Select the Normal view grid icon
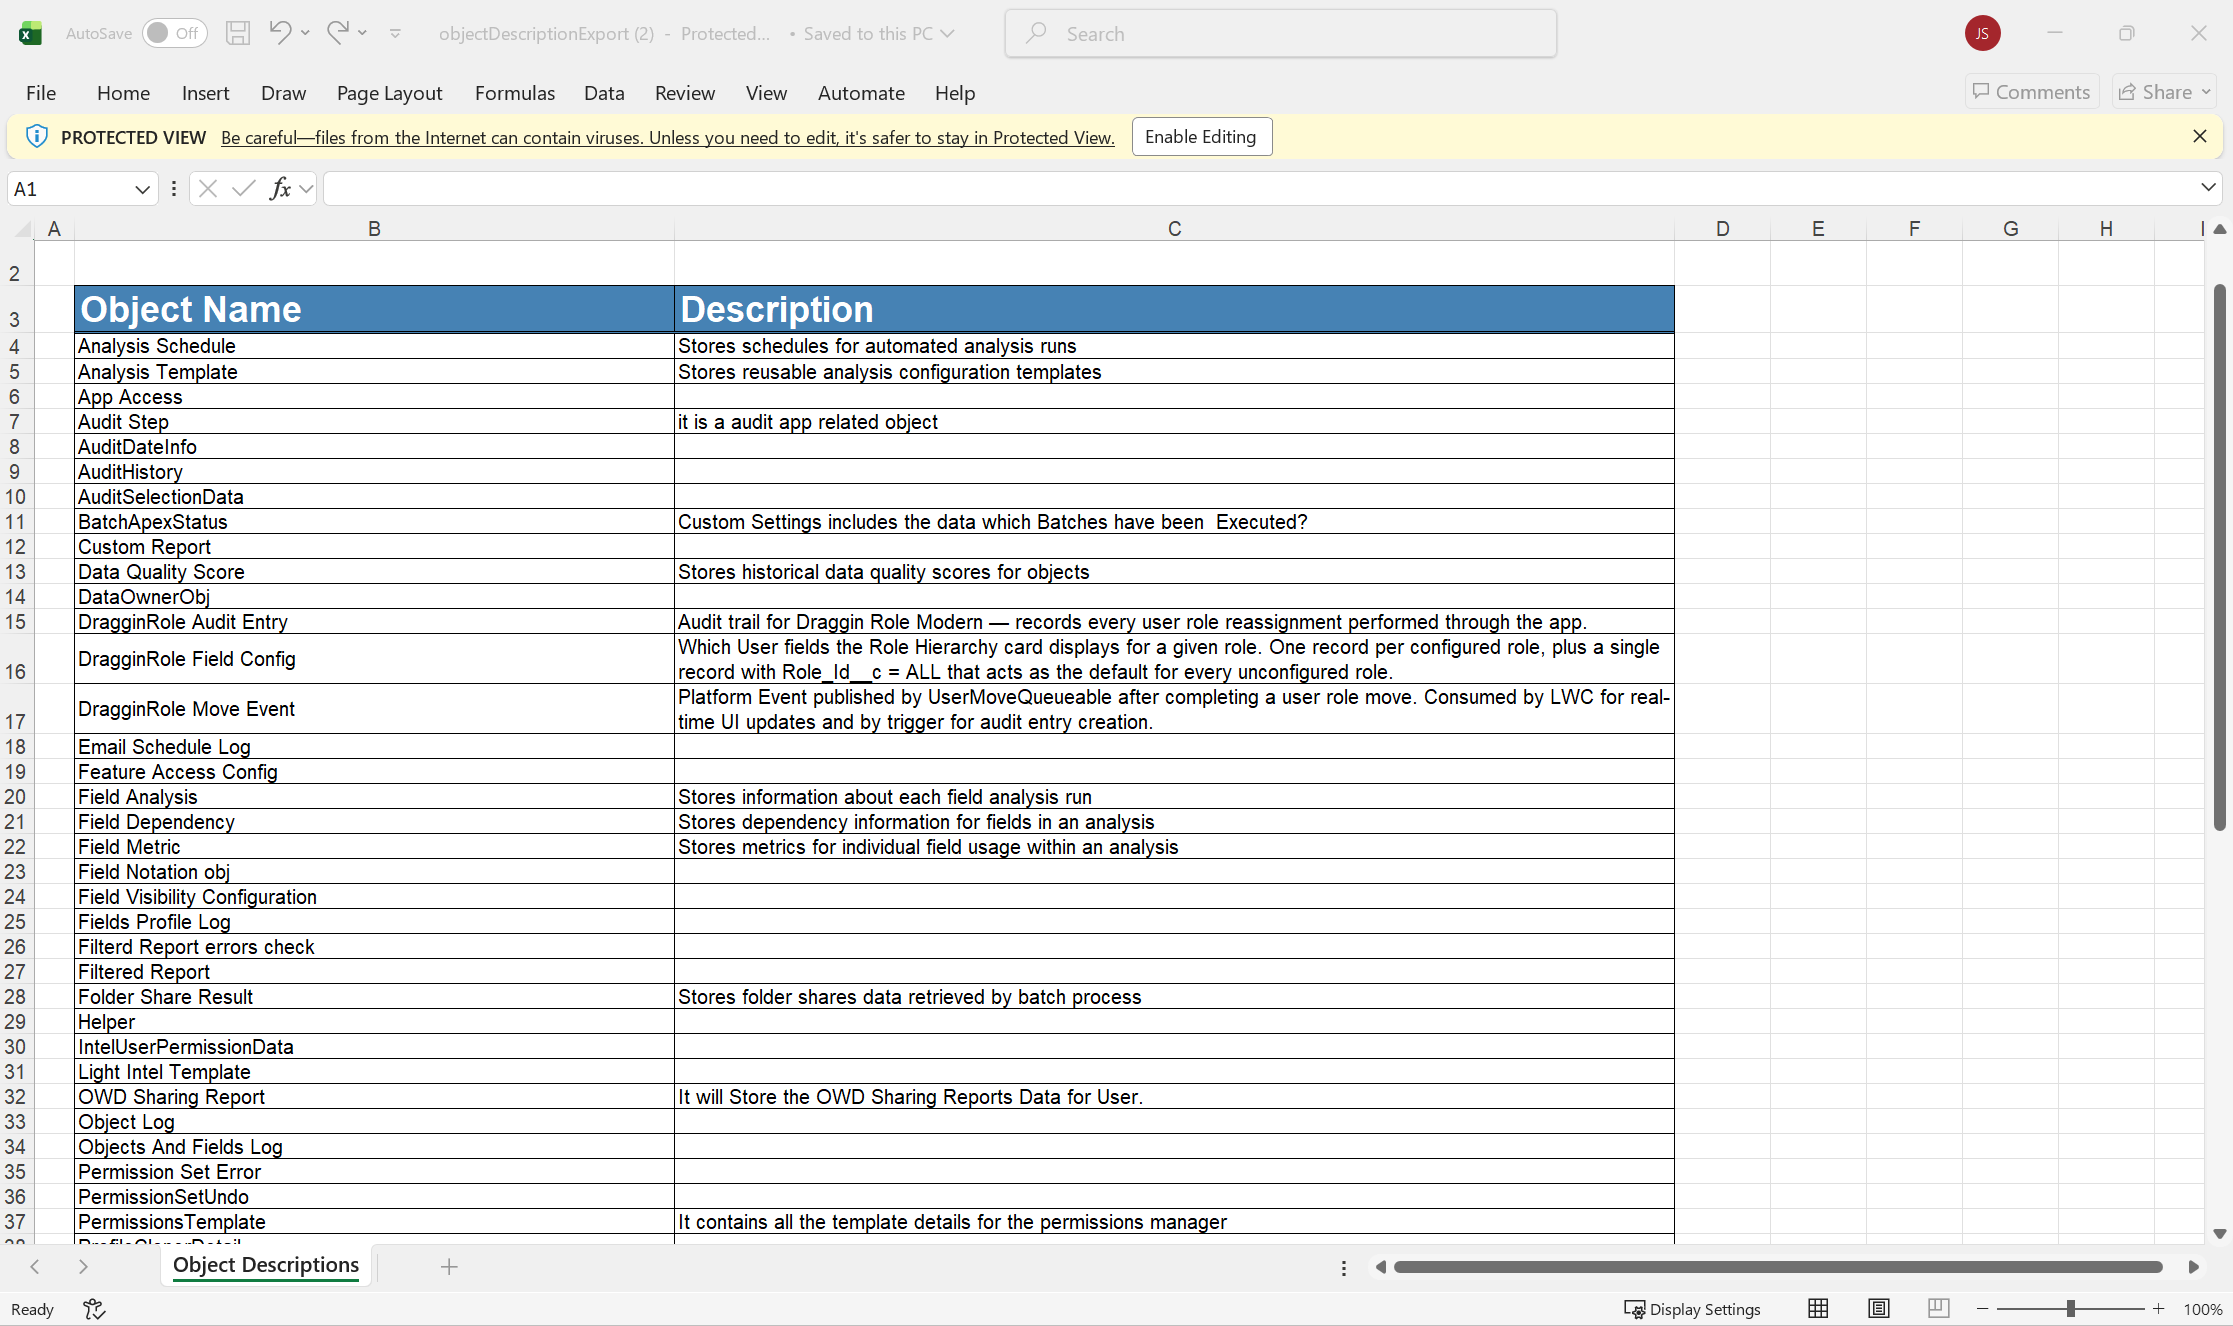 pyautogui.click(x=1818, y=1308)
